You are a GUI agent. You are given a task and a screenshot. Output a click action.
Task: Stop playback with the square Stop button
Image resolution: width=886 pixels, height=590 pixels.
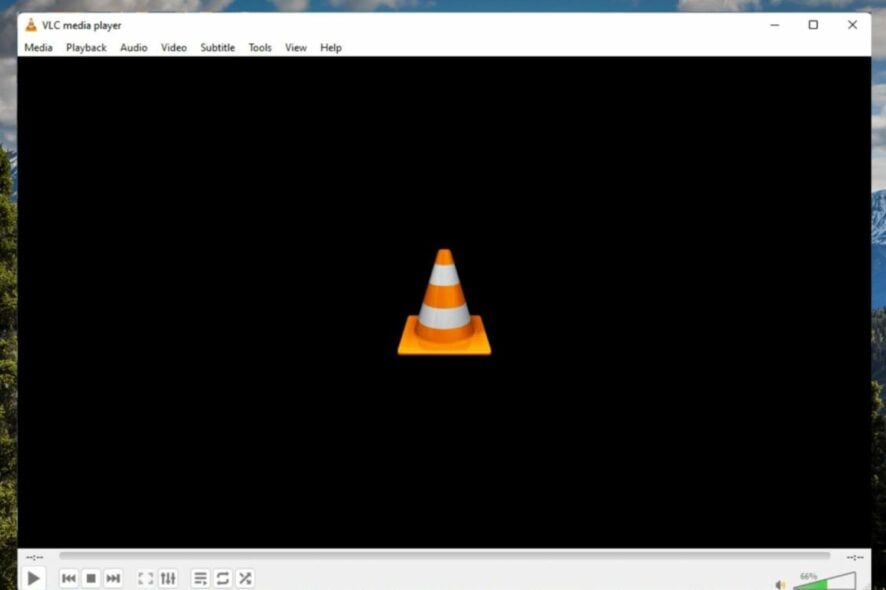(91, 578)
